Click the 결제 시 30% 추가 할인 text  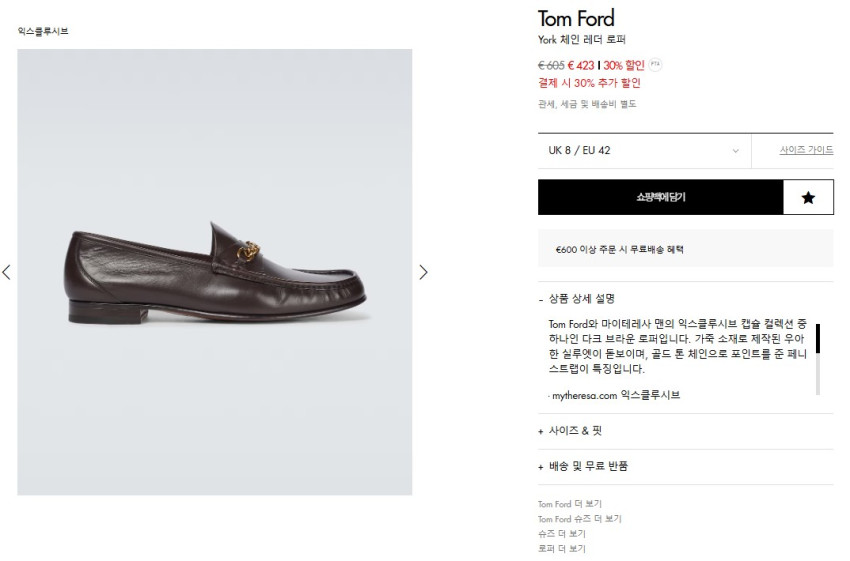589,83
